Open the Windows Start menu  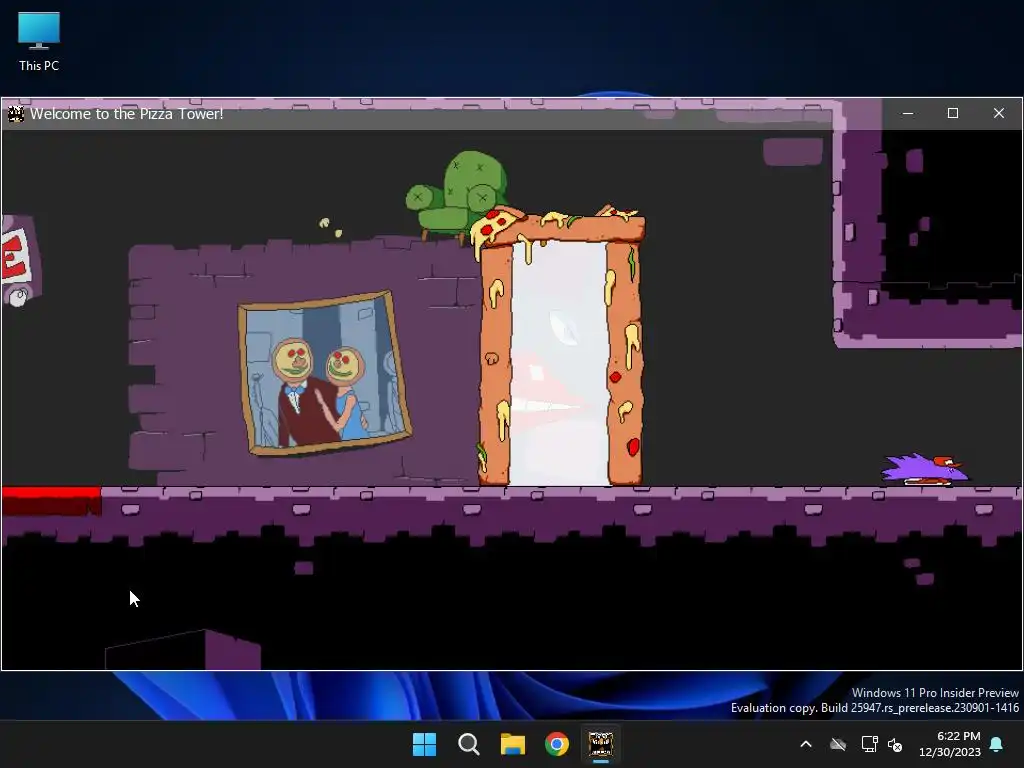coord(424,744)
